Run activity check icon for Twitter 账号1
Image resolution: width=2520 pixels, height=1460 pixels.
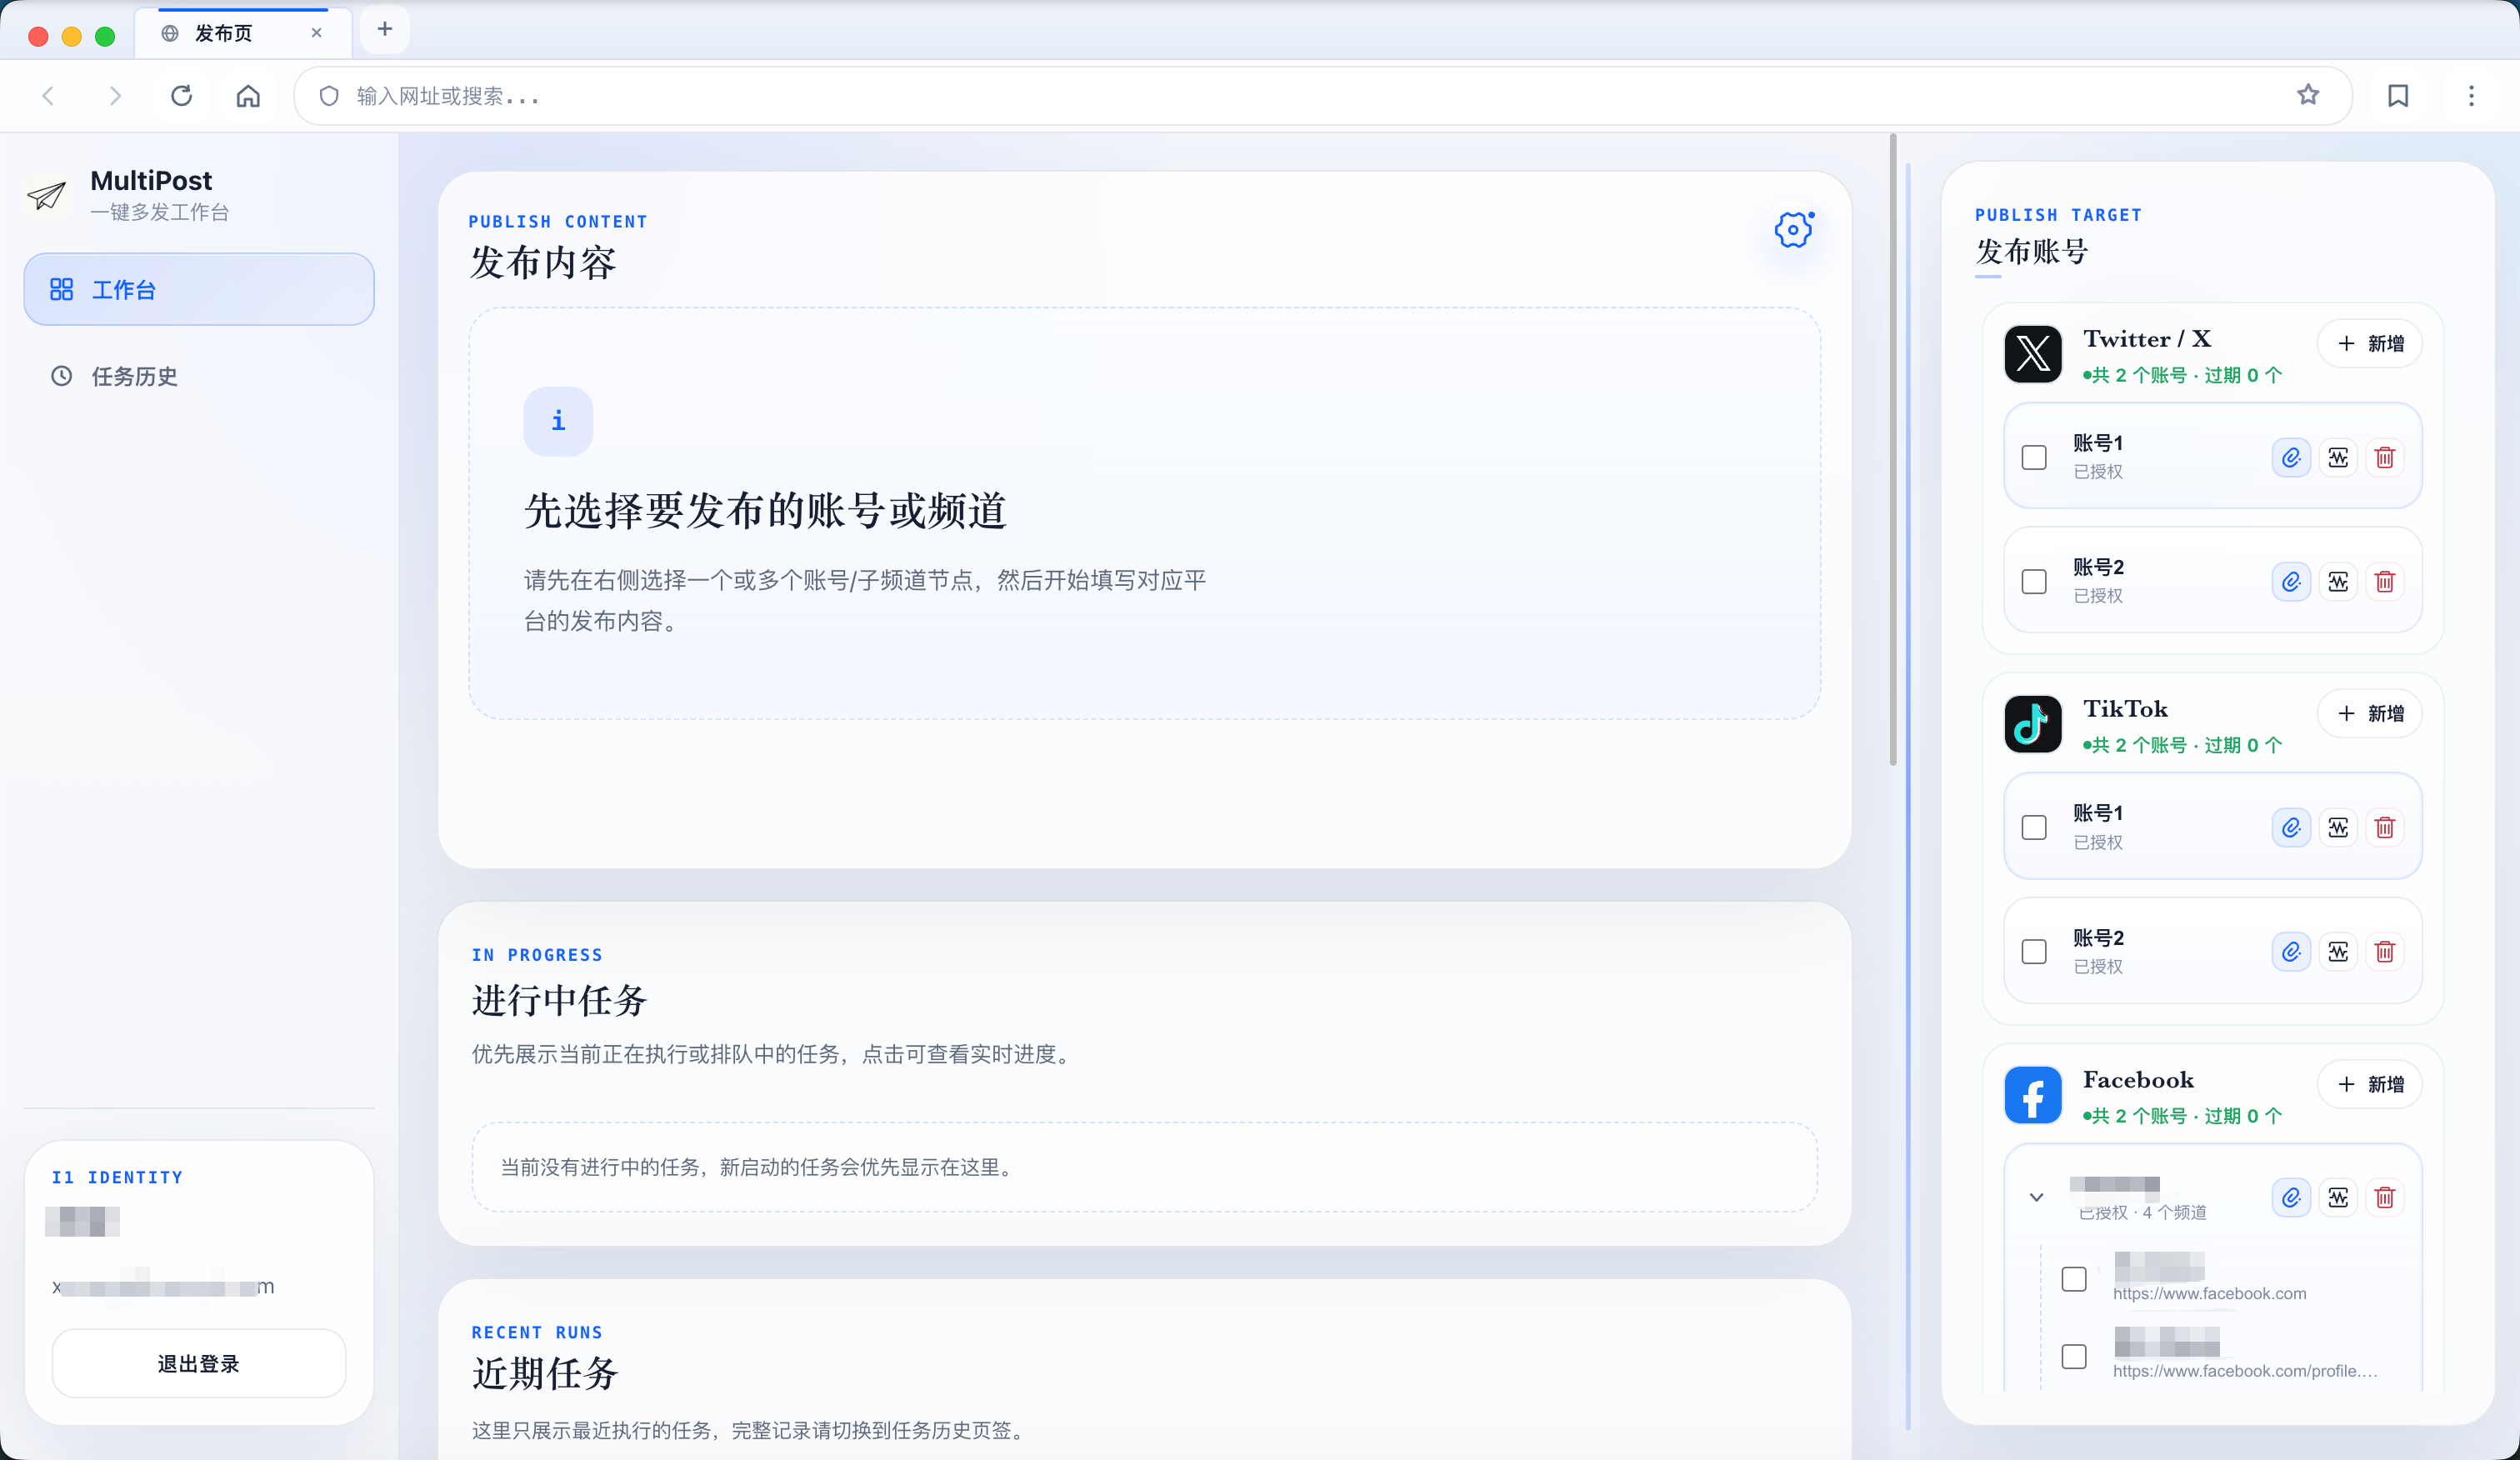[x=2338, y=458]
